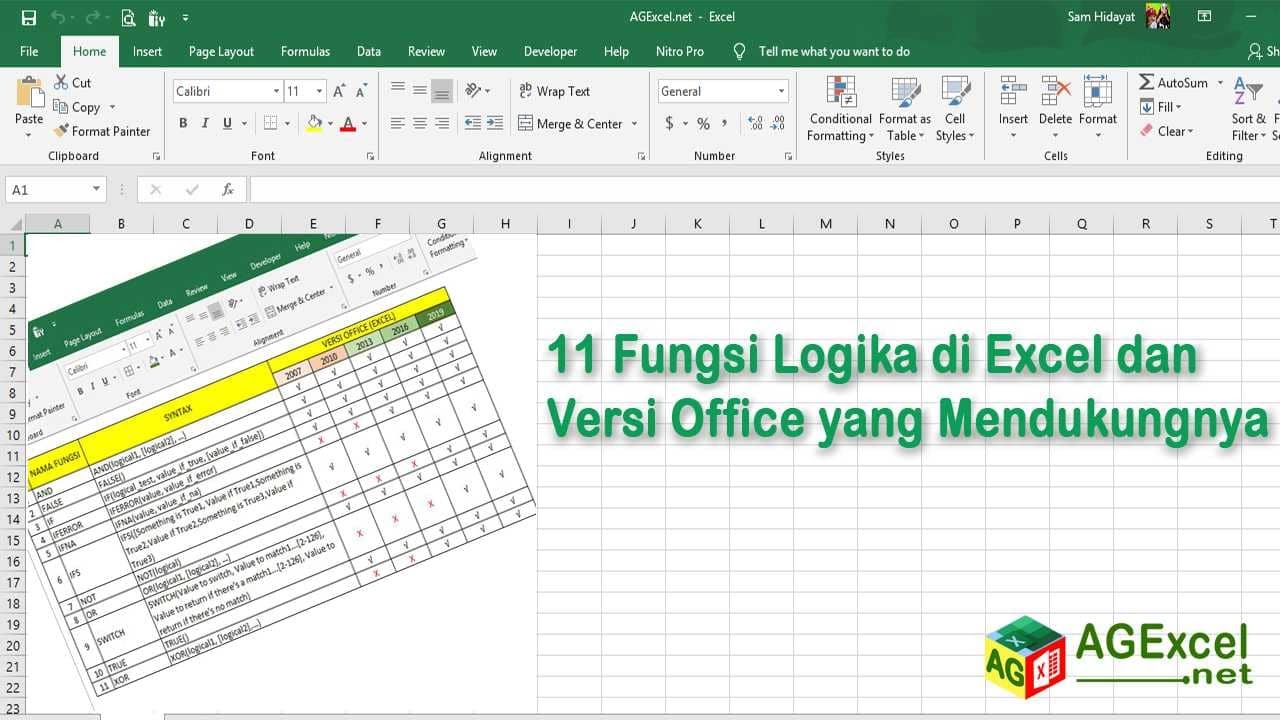Open Format as Table gallery
Screen dimensions: 1280x720
click(x=905, y=109)
